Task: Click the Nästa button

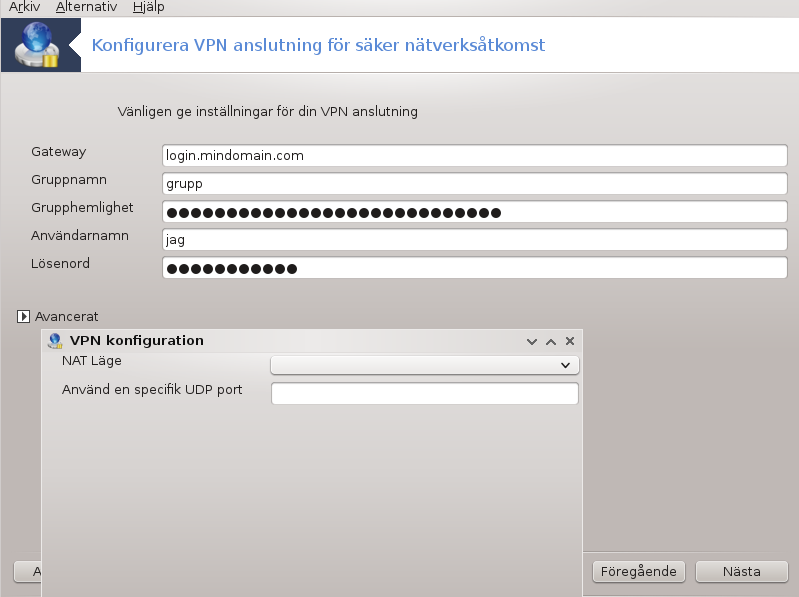Action: click(x=741, y=572)
